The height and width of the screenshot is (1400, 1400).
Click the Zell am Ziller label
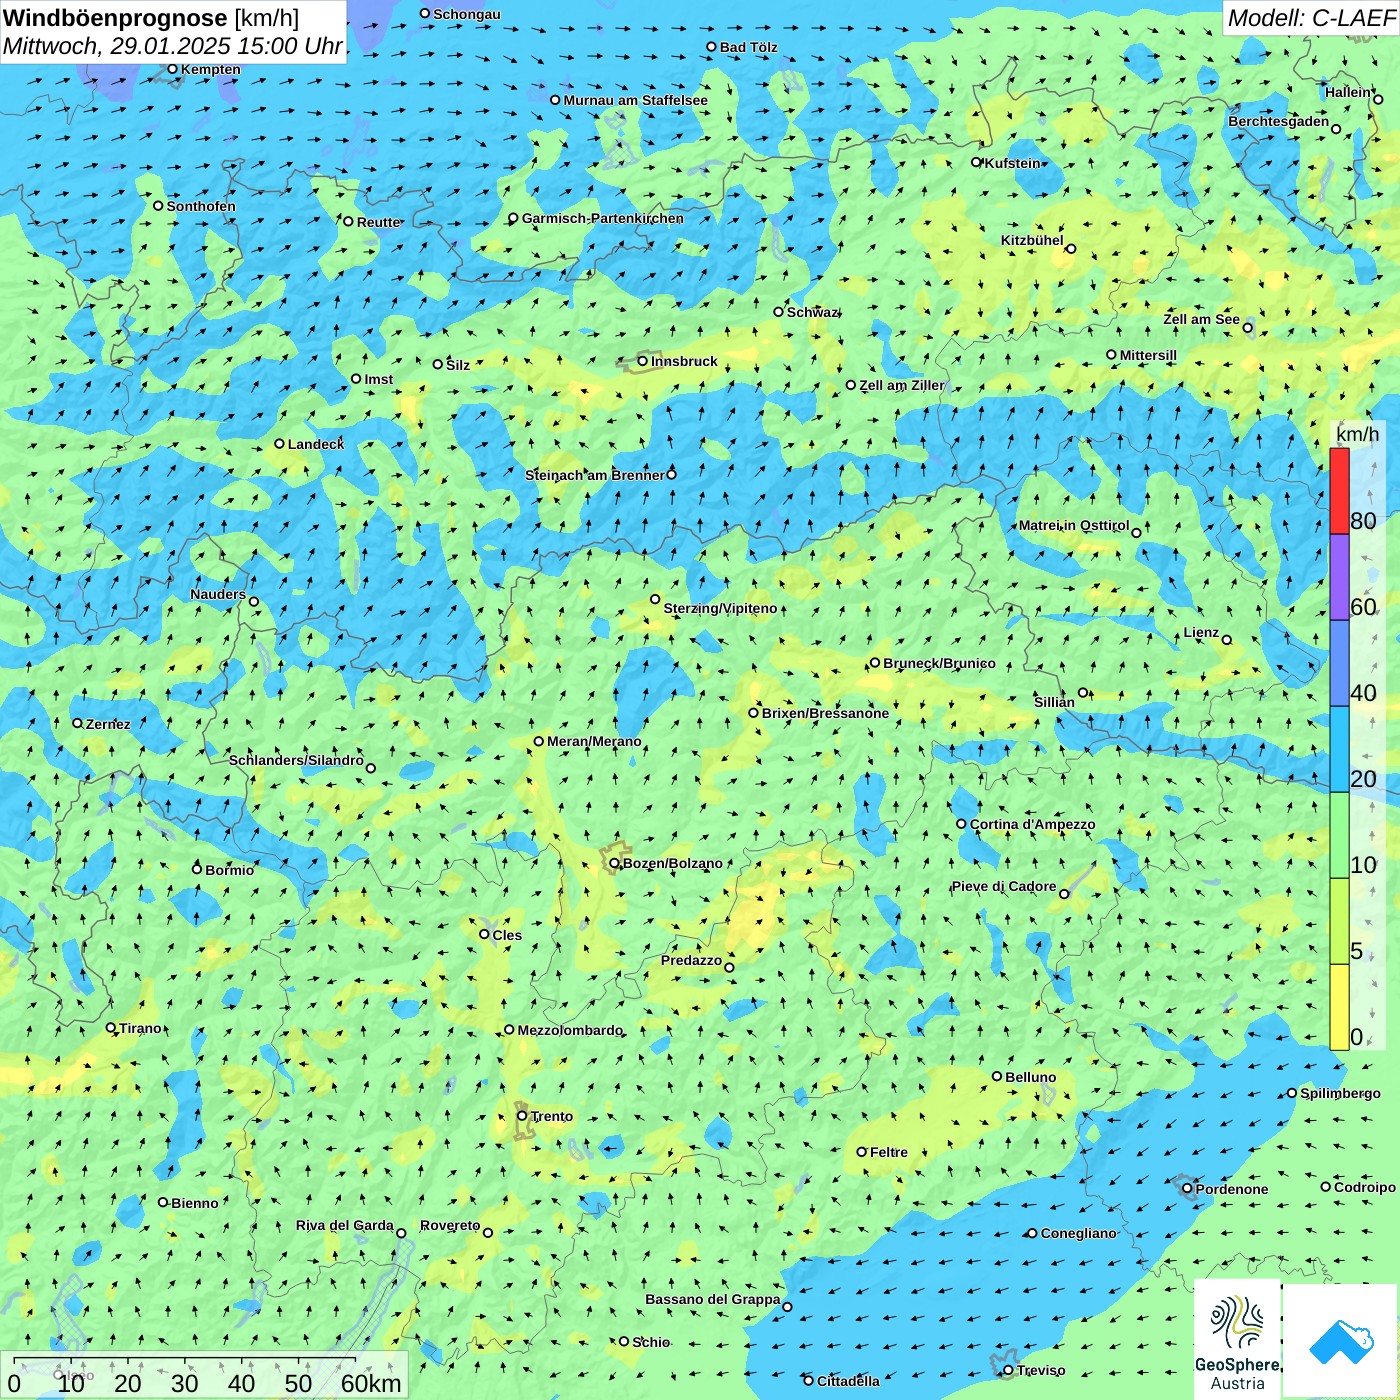click(901, 385)
